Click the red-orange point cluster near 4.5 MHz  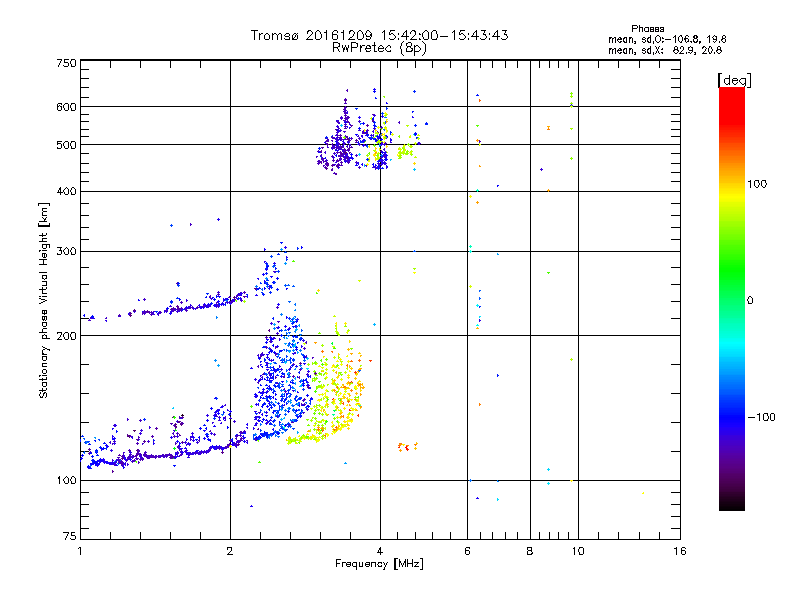[407, 447]
